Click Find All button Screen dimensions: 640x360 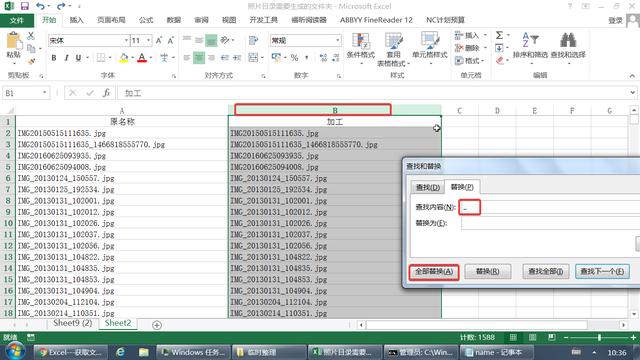(546, 272)
